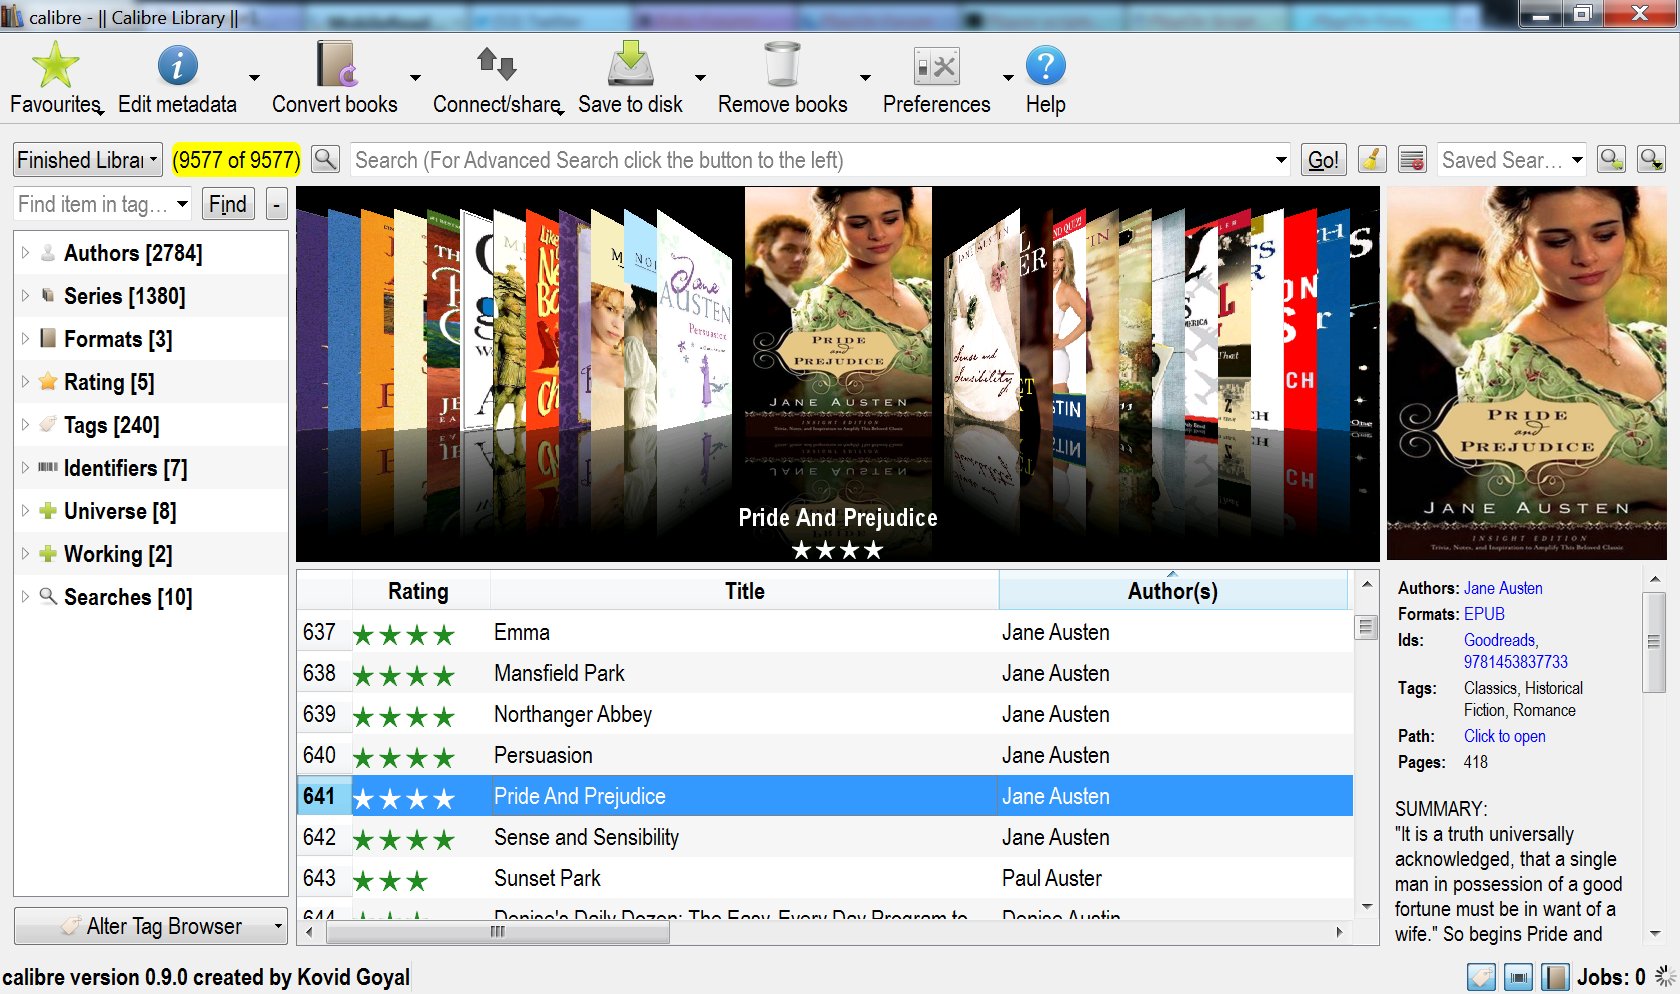Click the Edit metadata info icon
The width and height of the screenshot is (1680, 994).
pyautogui.click(x=177, y=66)
